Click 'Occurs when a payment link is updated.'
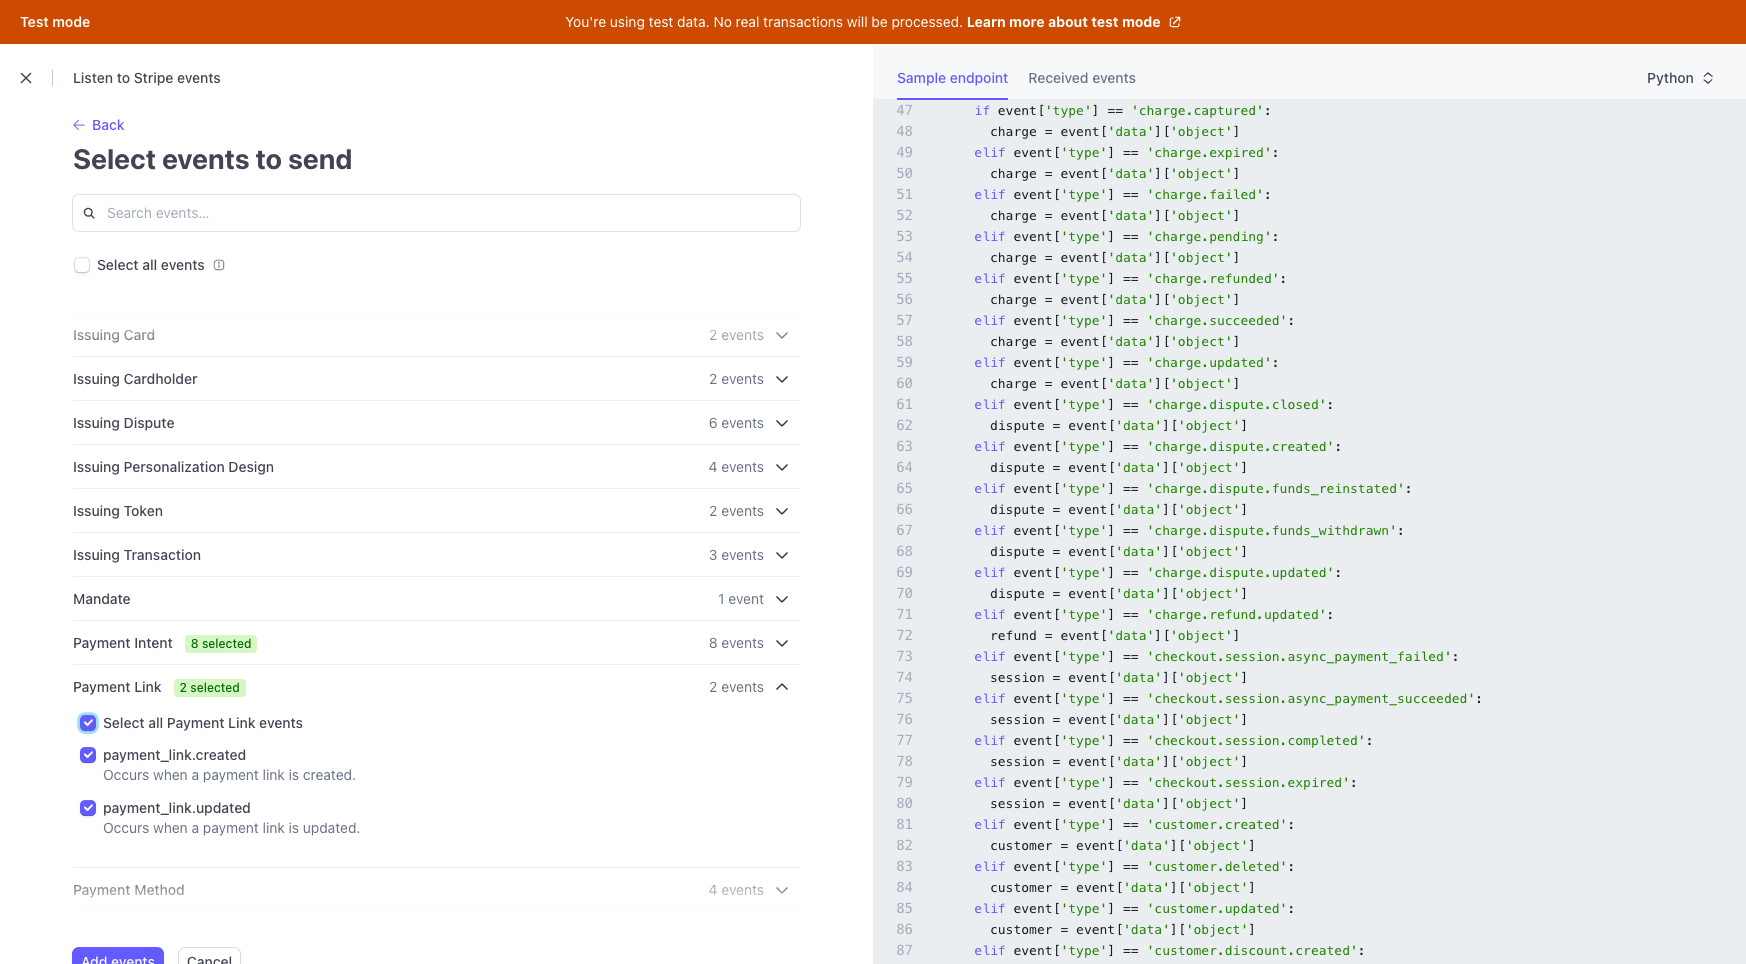Image resolution: width=1746 pixels, height=964 pixels. click(x=231, y=828)
